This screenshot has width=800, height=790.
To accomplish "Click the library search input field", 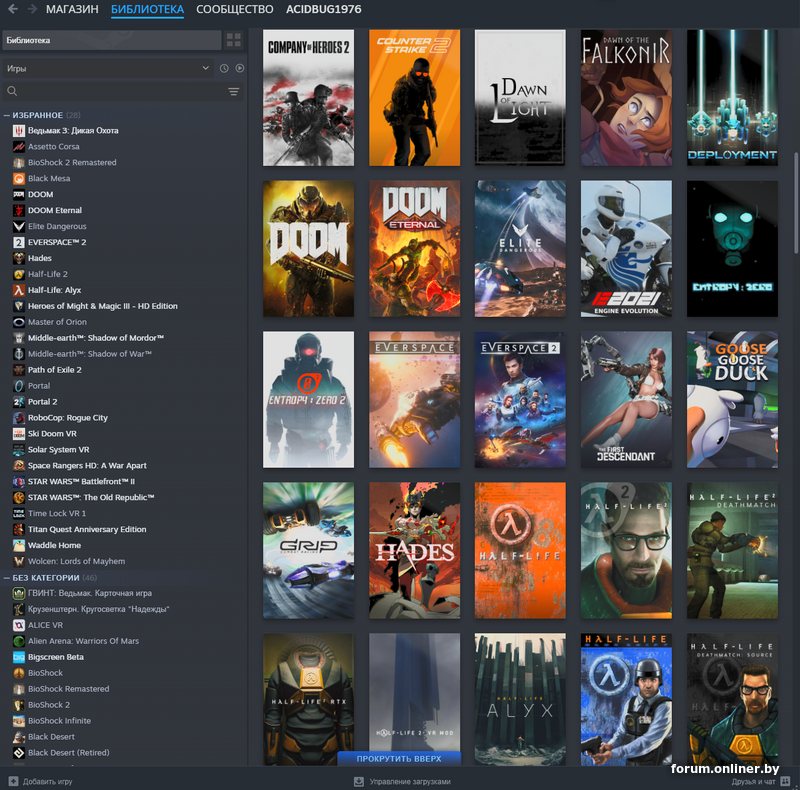I will (x=115, y=91).
